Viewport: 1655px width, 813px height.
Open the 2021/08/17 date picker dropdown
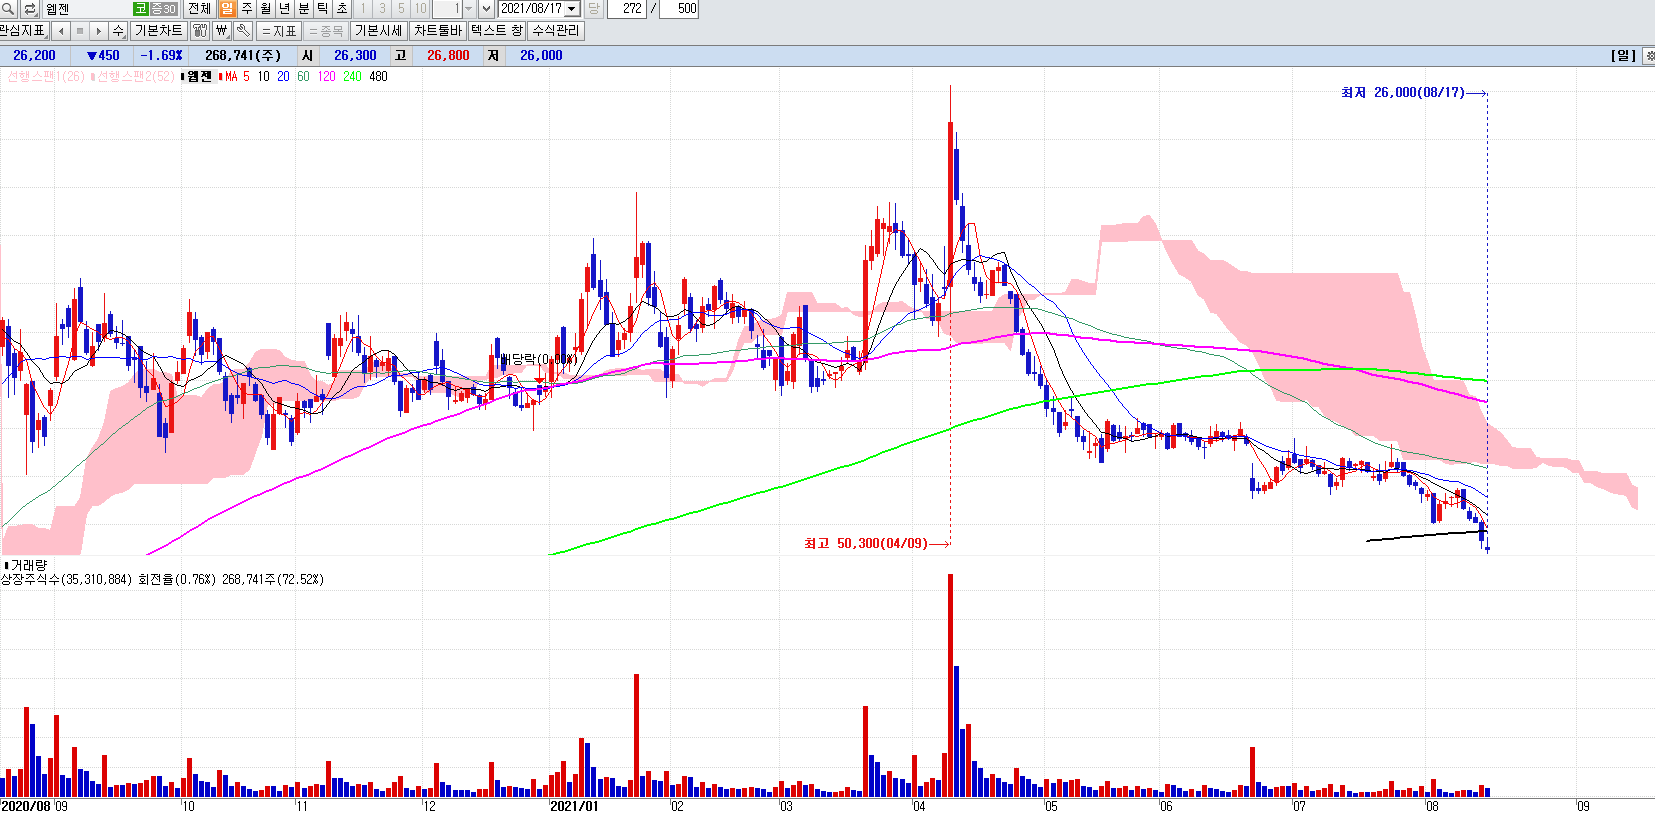pyautogui.click(x=572, y=8)
